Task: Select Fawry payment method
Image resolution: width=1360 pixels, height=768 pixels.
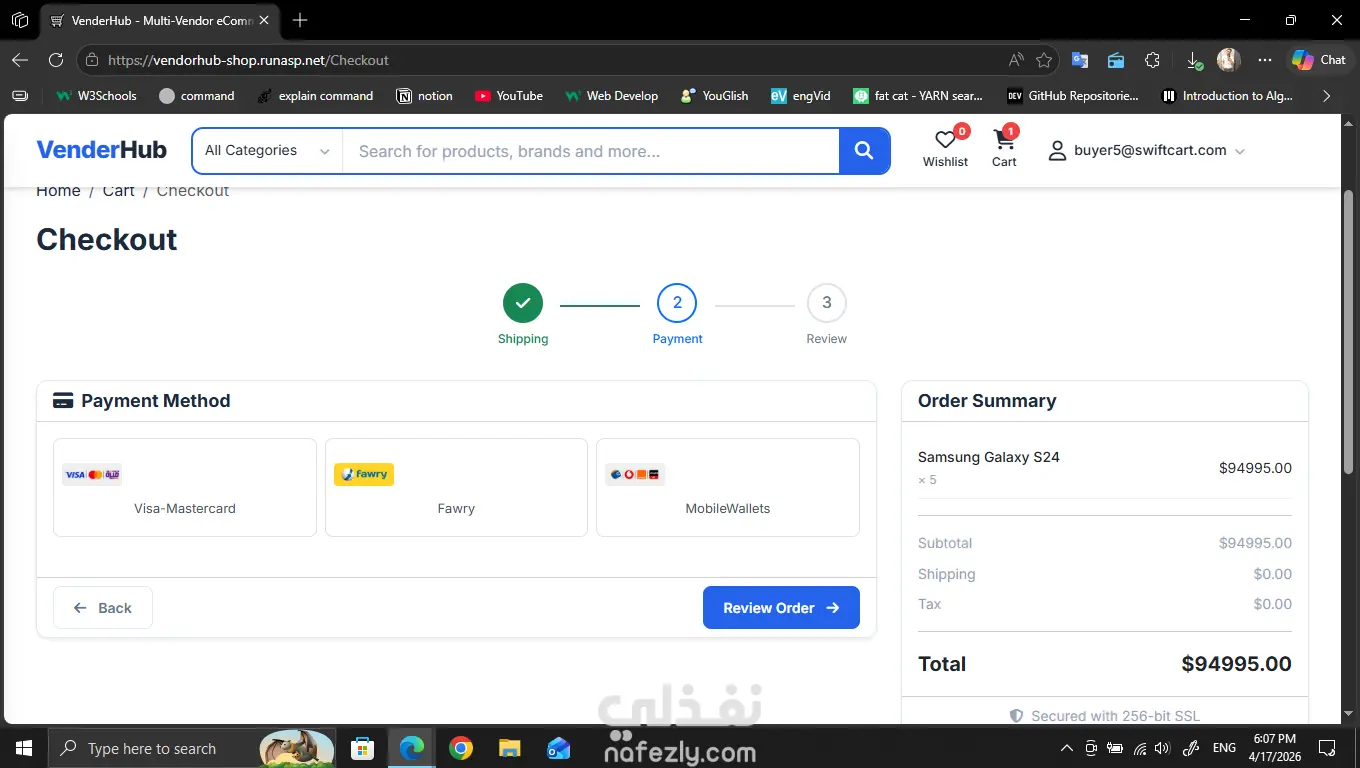Action: pyautogui.click(x=456, y=487)
